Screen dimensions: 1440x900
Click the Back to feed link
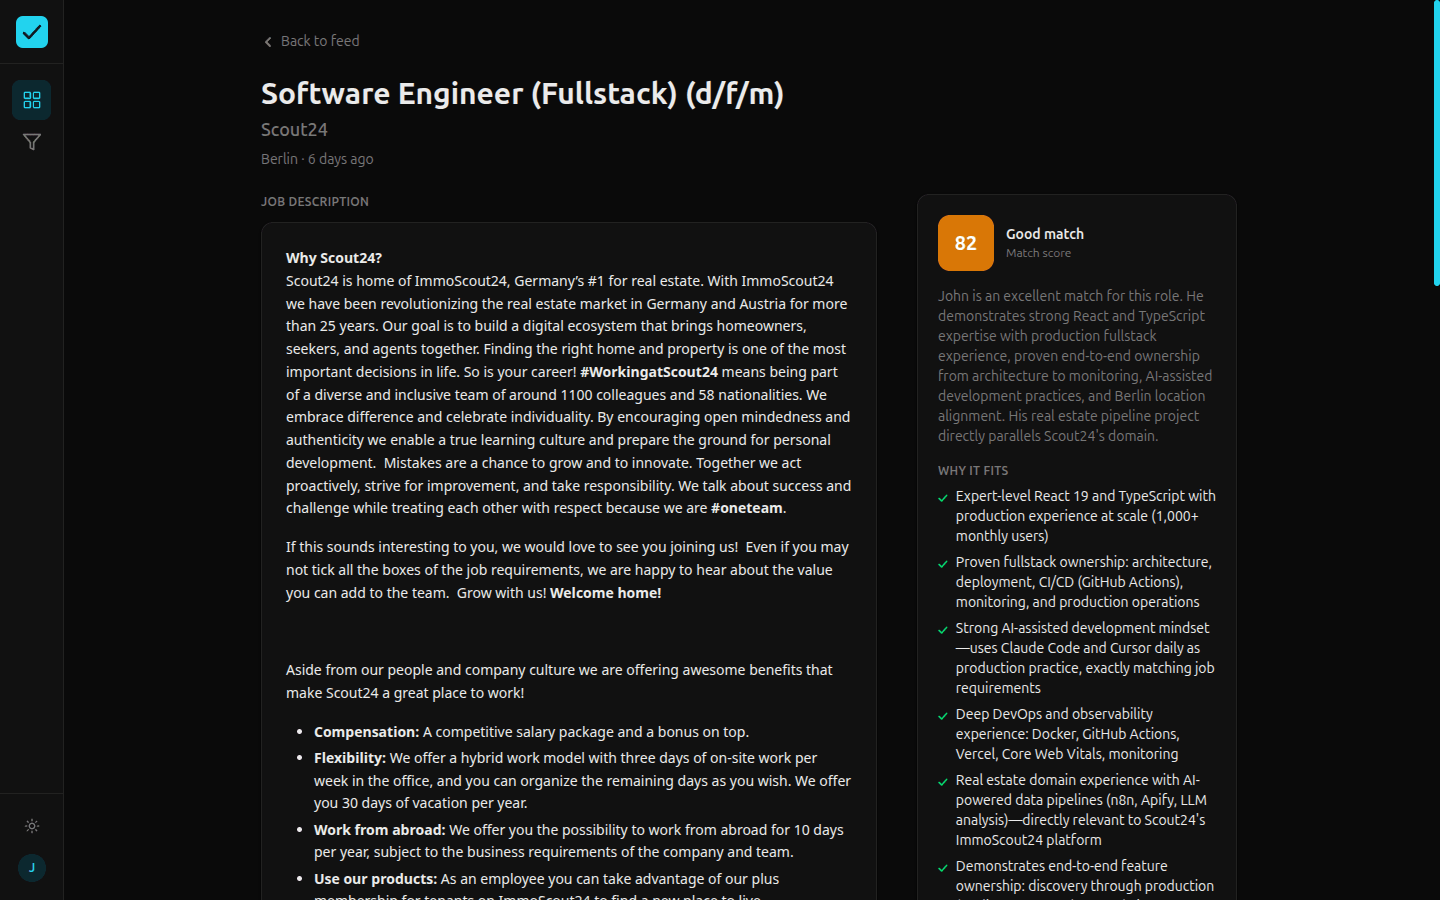[x=320, y=41]
